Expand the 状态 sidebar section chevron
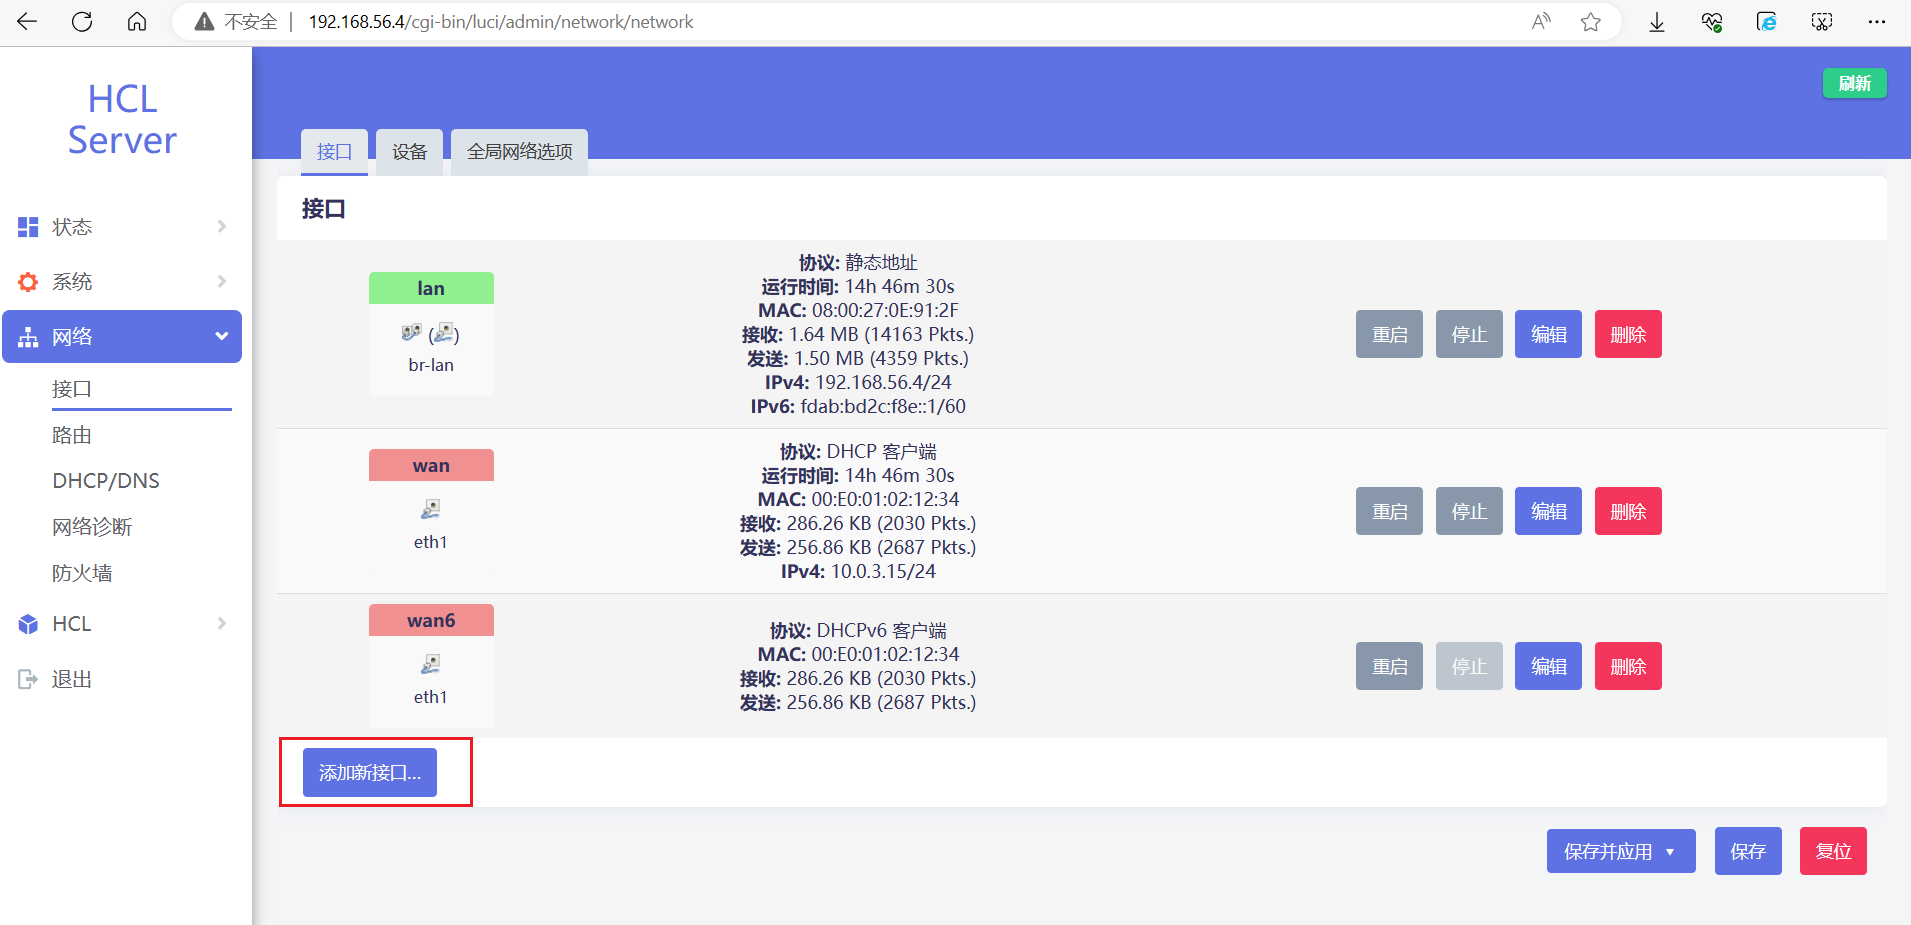The image size is (1911, 925). click(221, 226)
